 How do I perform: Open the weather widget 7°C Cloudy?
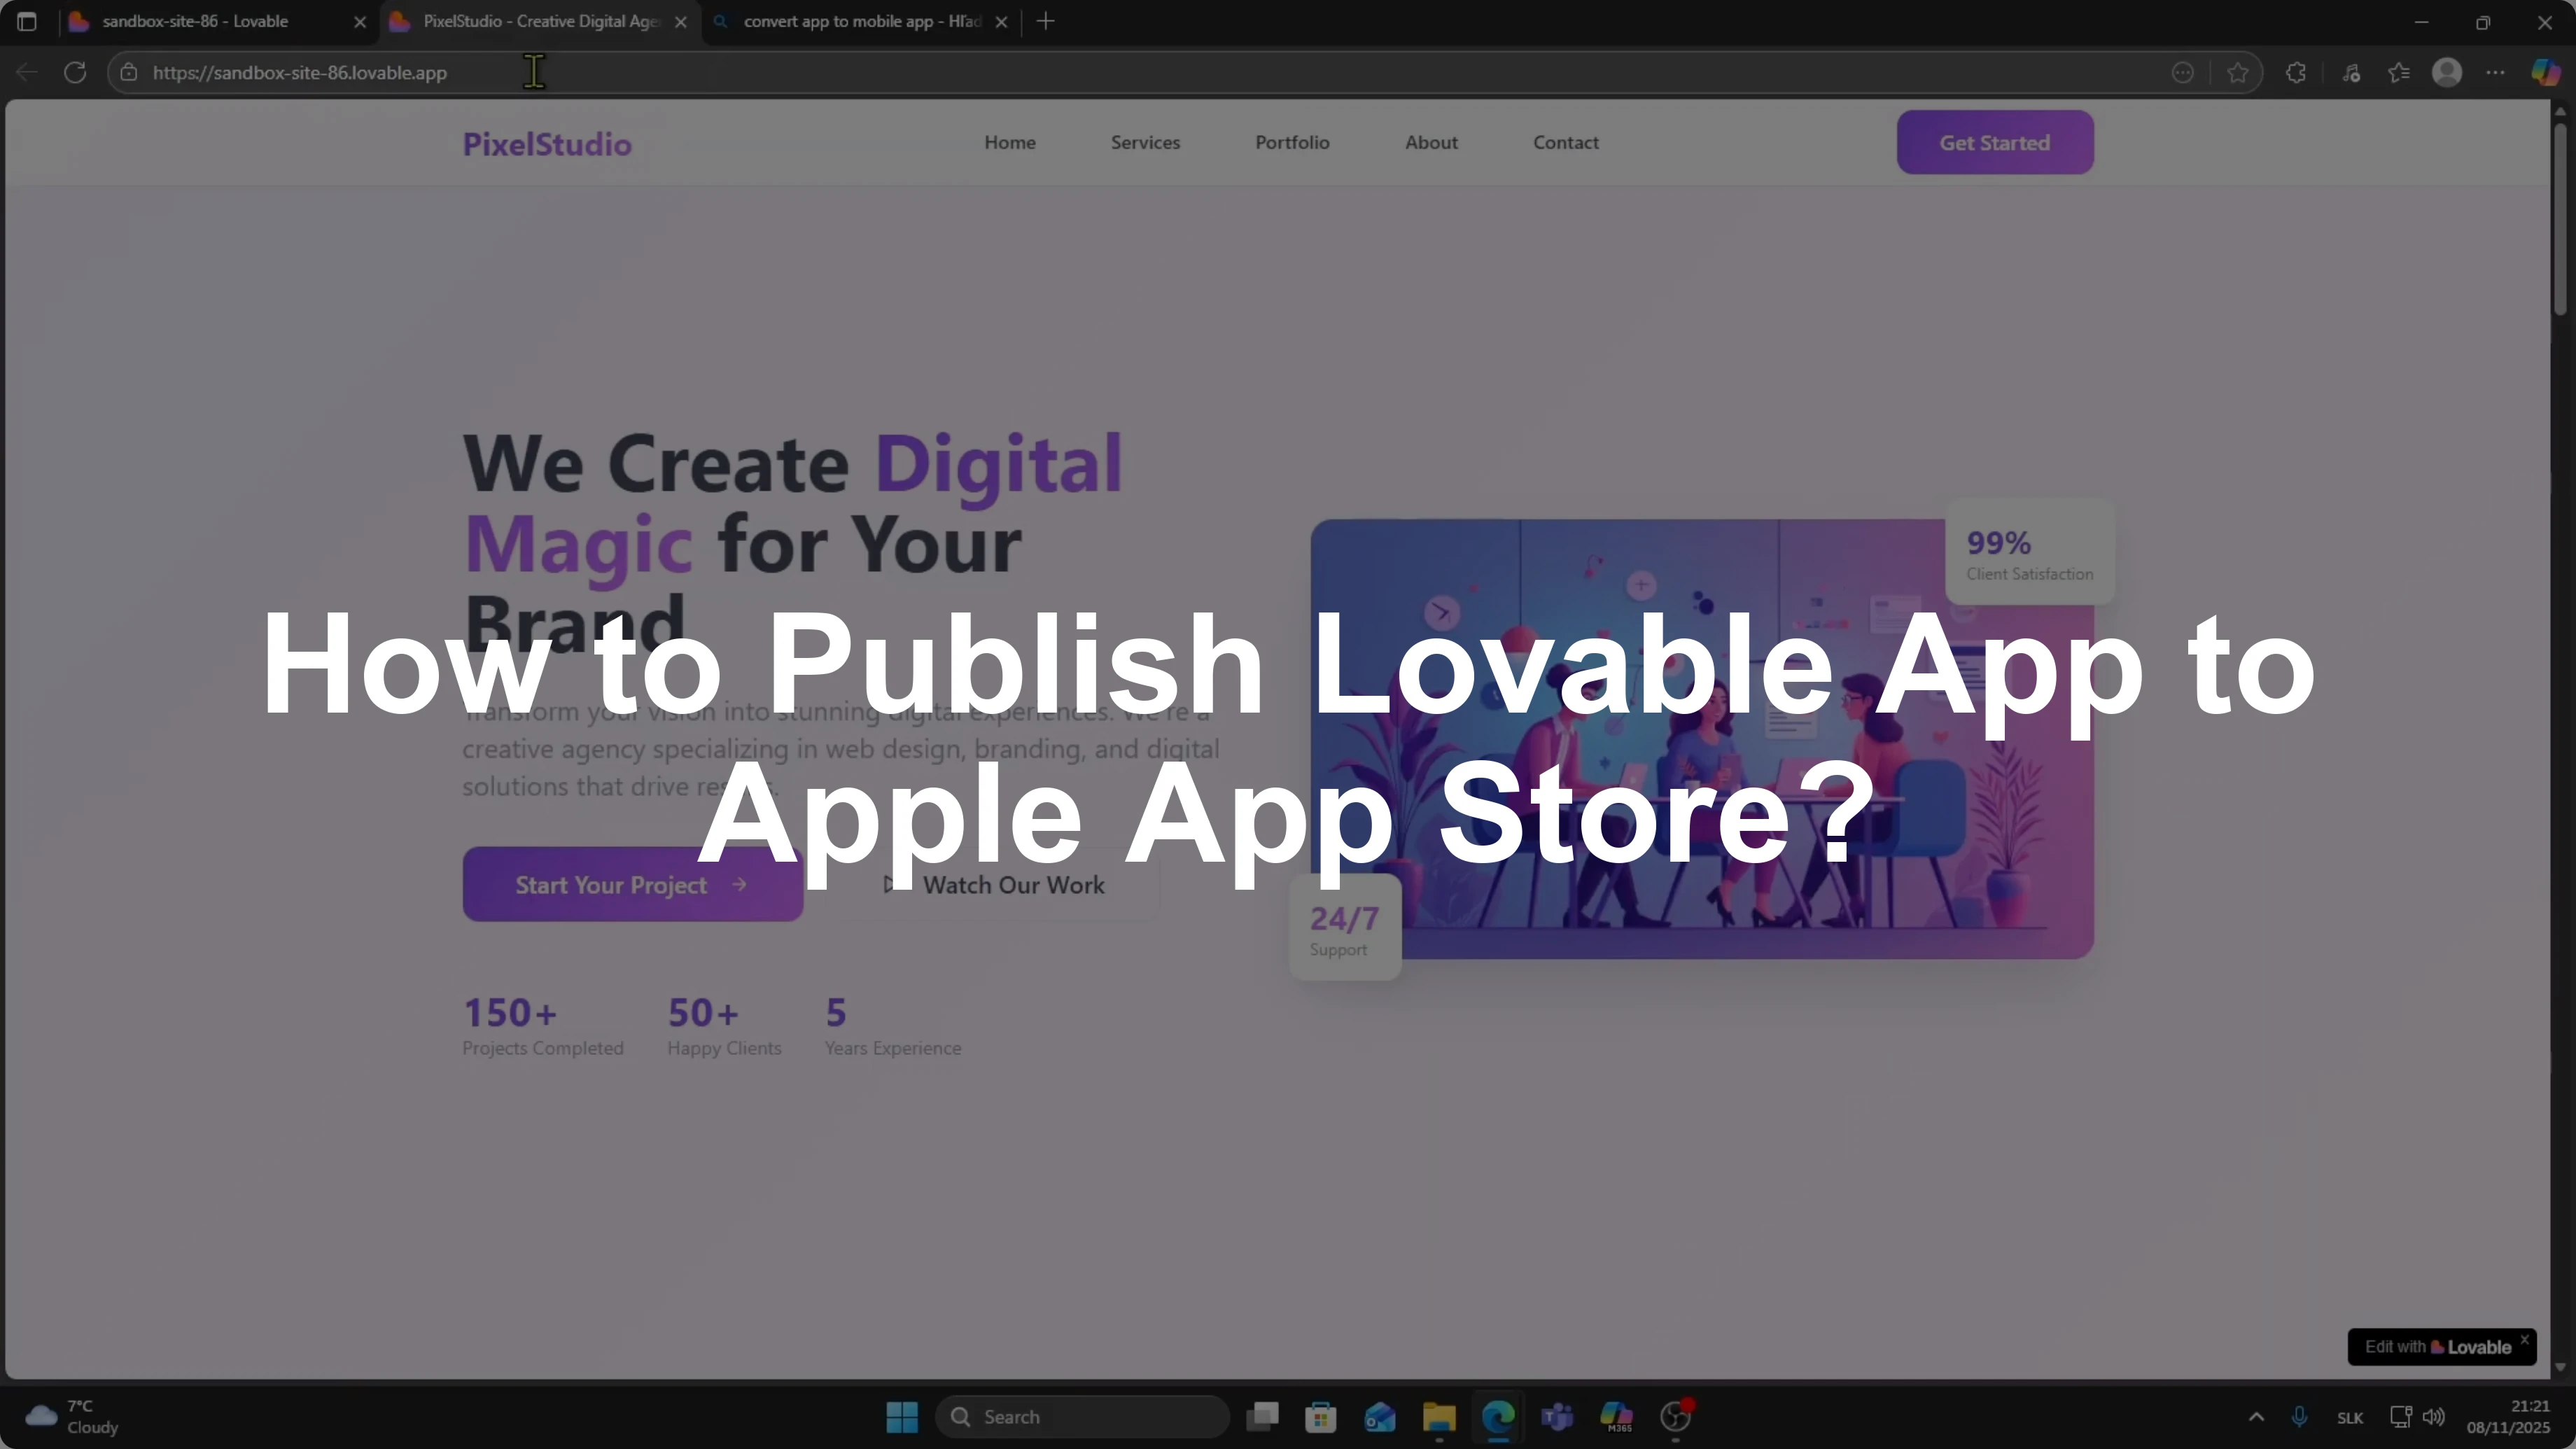(x=72, y=1416)
